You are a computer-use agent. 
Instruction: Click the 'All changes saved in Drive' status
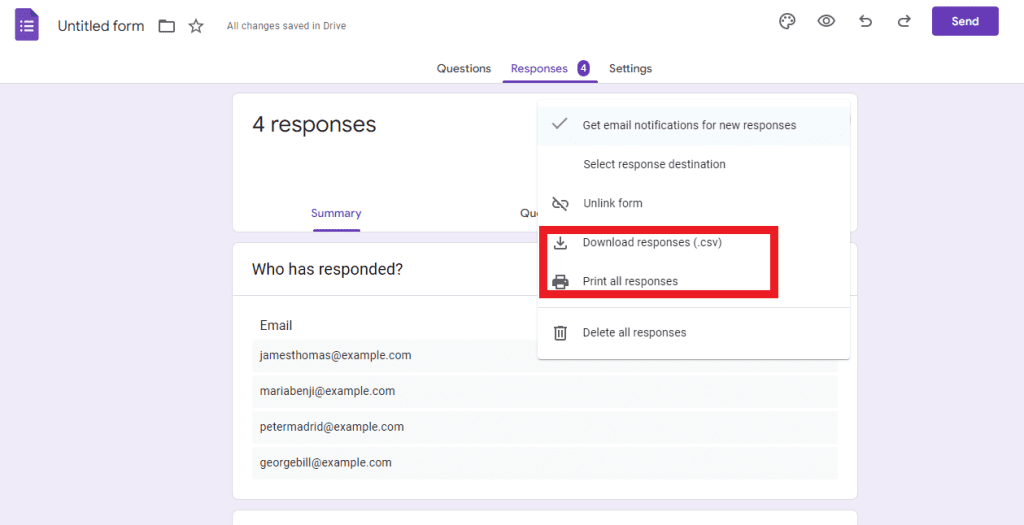(x=286, y=26)
